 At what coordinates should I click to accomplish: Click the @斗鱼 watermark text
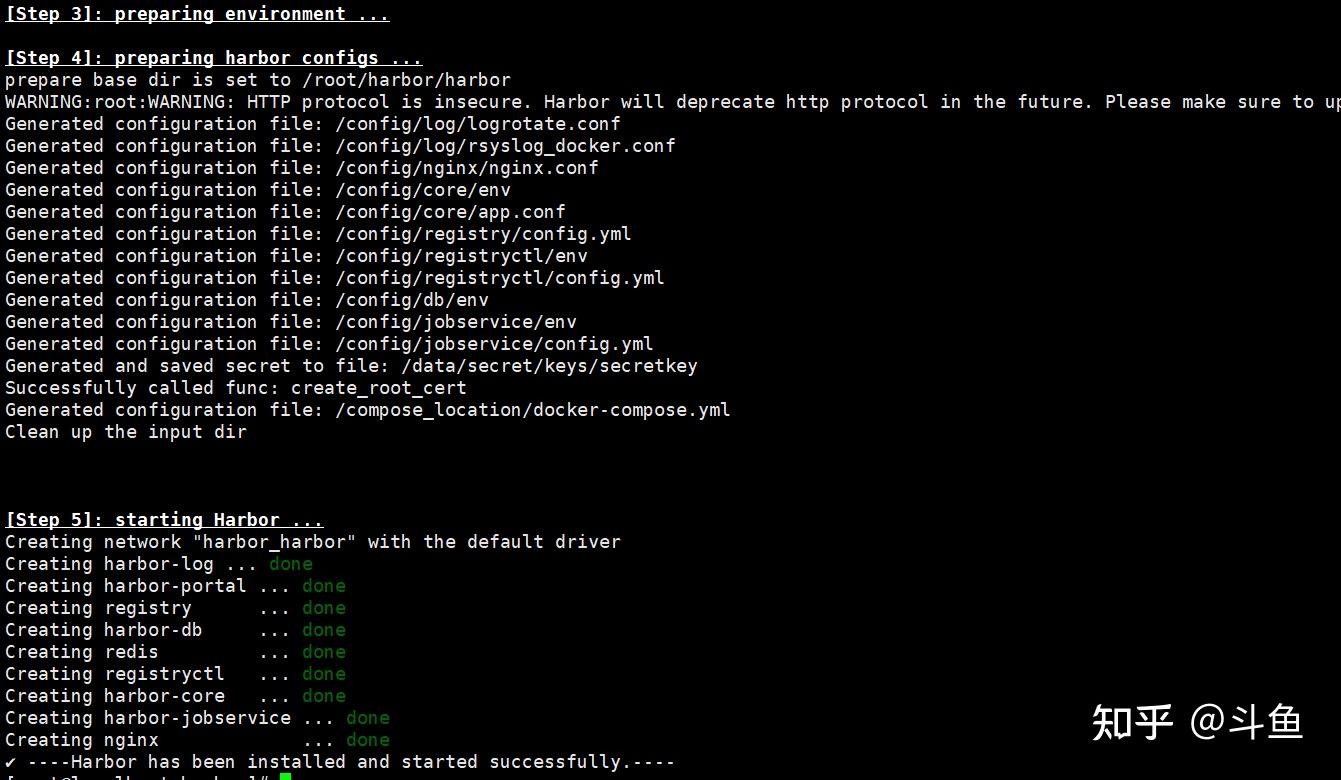(1246, 721)
